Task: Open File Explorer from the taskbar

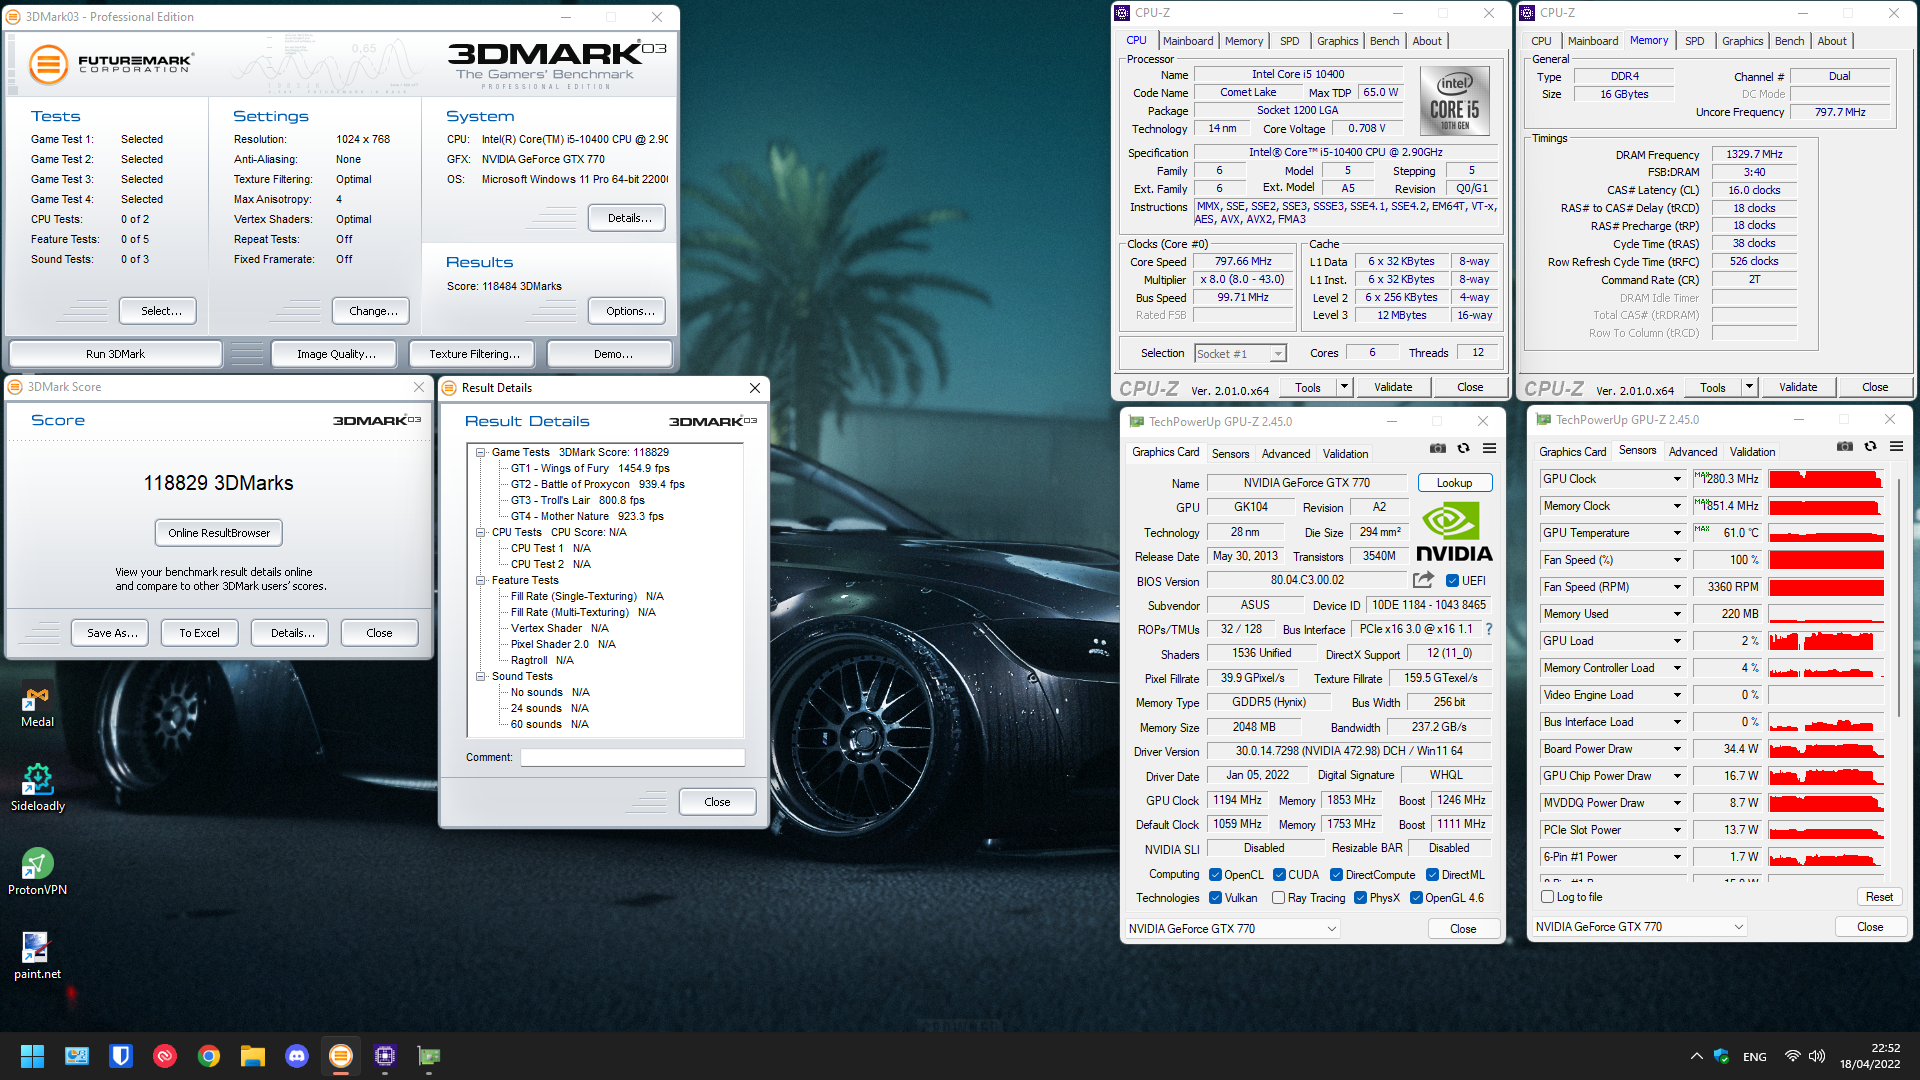Action: (x=253, y=1056)
